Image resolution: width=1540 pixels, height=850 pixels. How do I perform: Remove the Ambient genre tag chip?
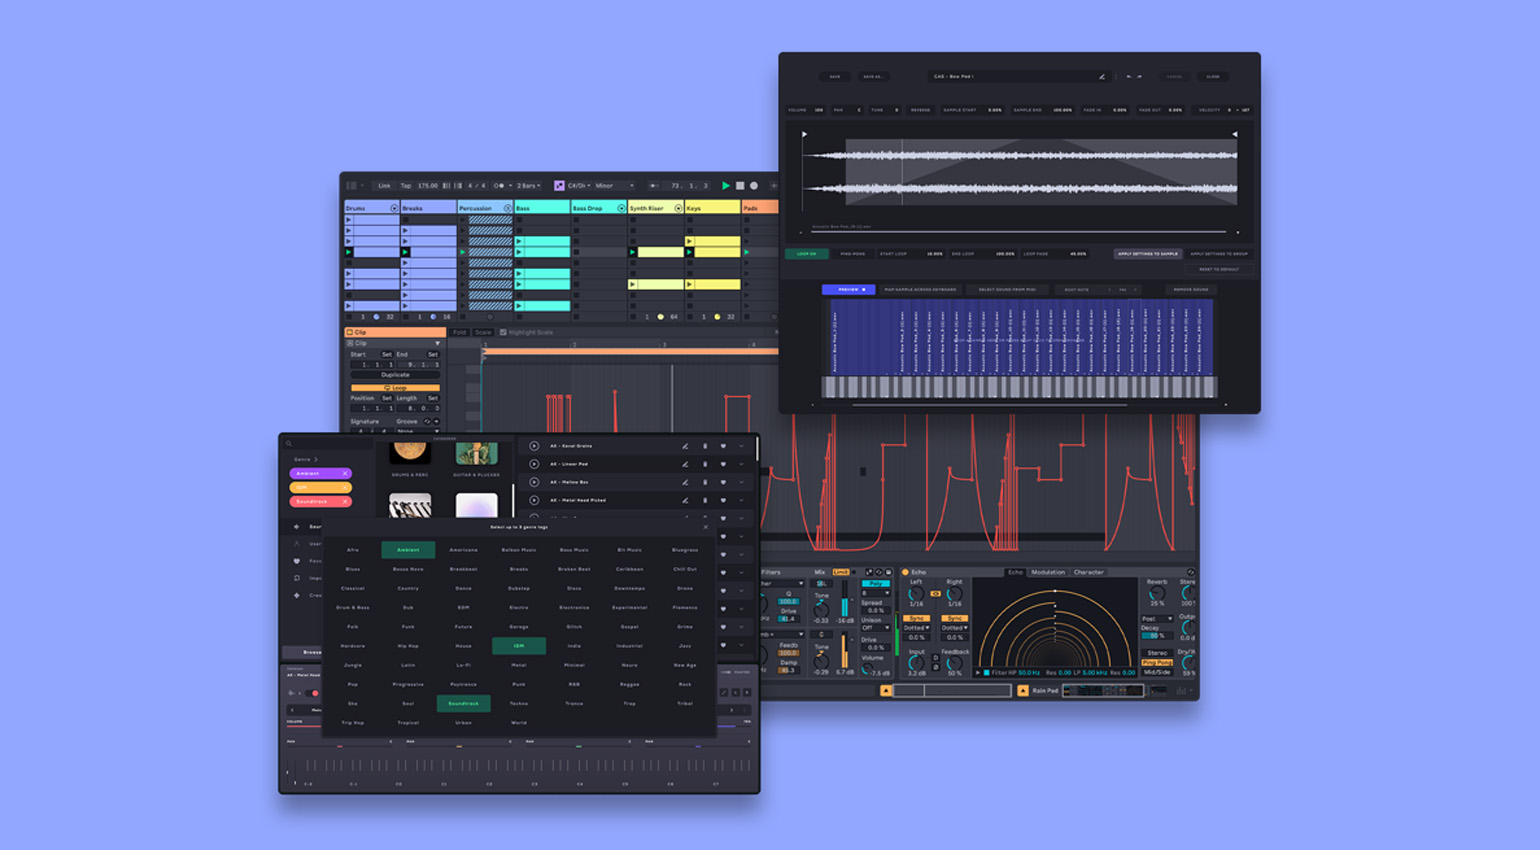[x=345, y=473]
